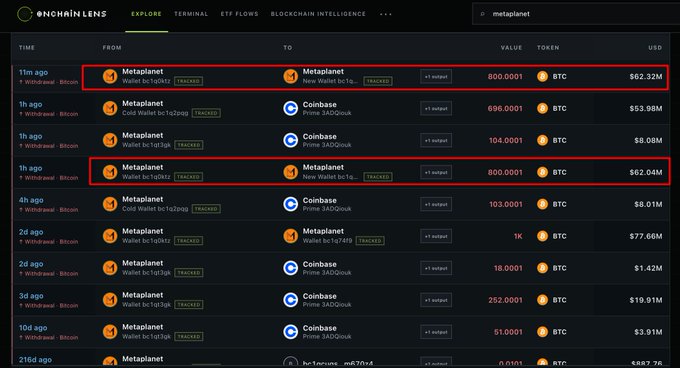This screenshot has height=368, width=680.
Task: Click the search magnifier icon
Action: [482, 14]
